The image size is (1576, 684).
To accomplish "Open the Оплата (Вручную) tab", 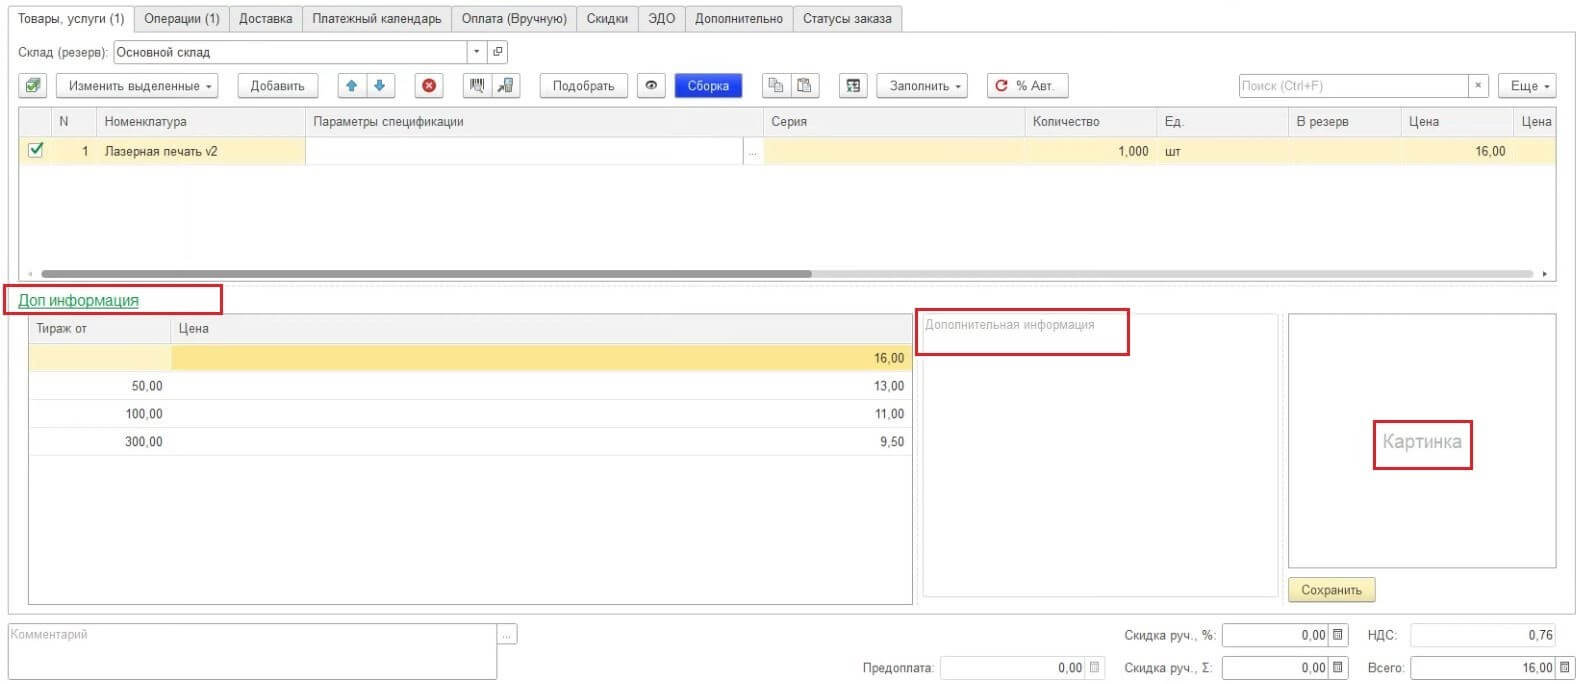I will (514, 19).
